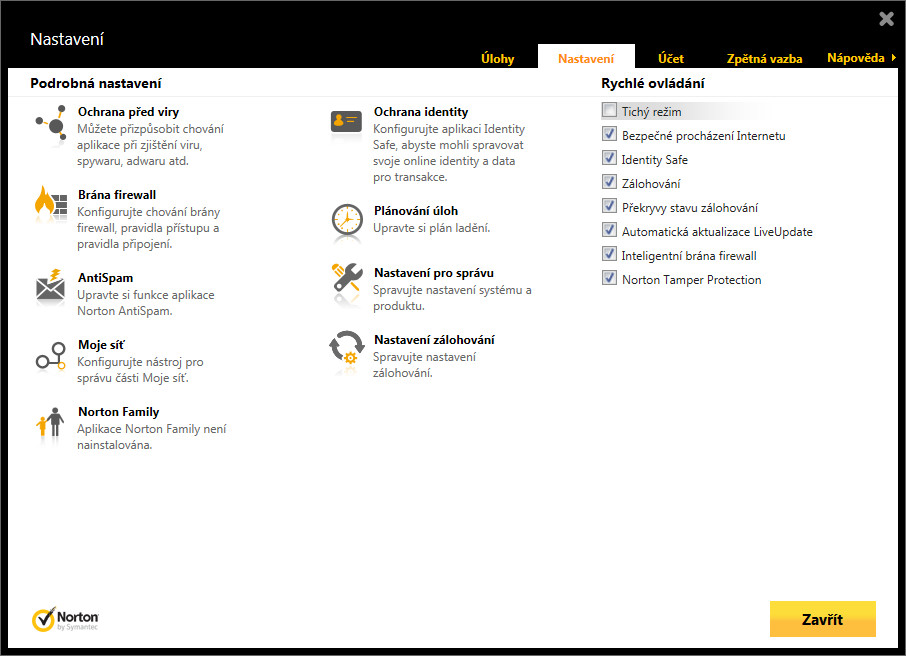This screenshot has height=656, width=906.
Task: Select the Nastavení tab
Action: [x=586, y=58]
